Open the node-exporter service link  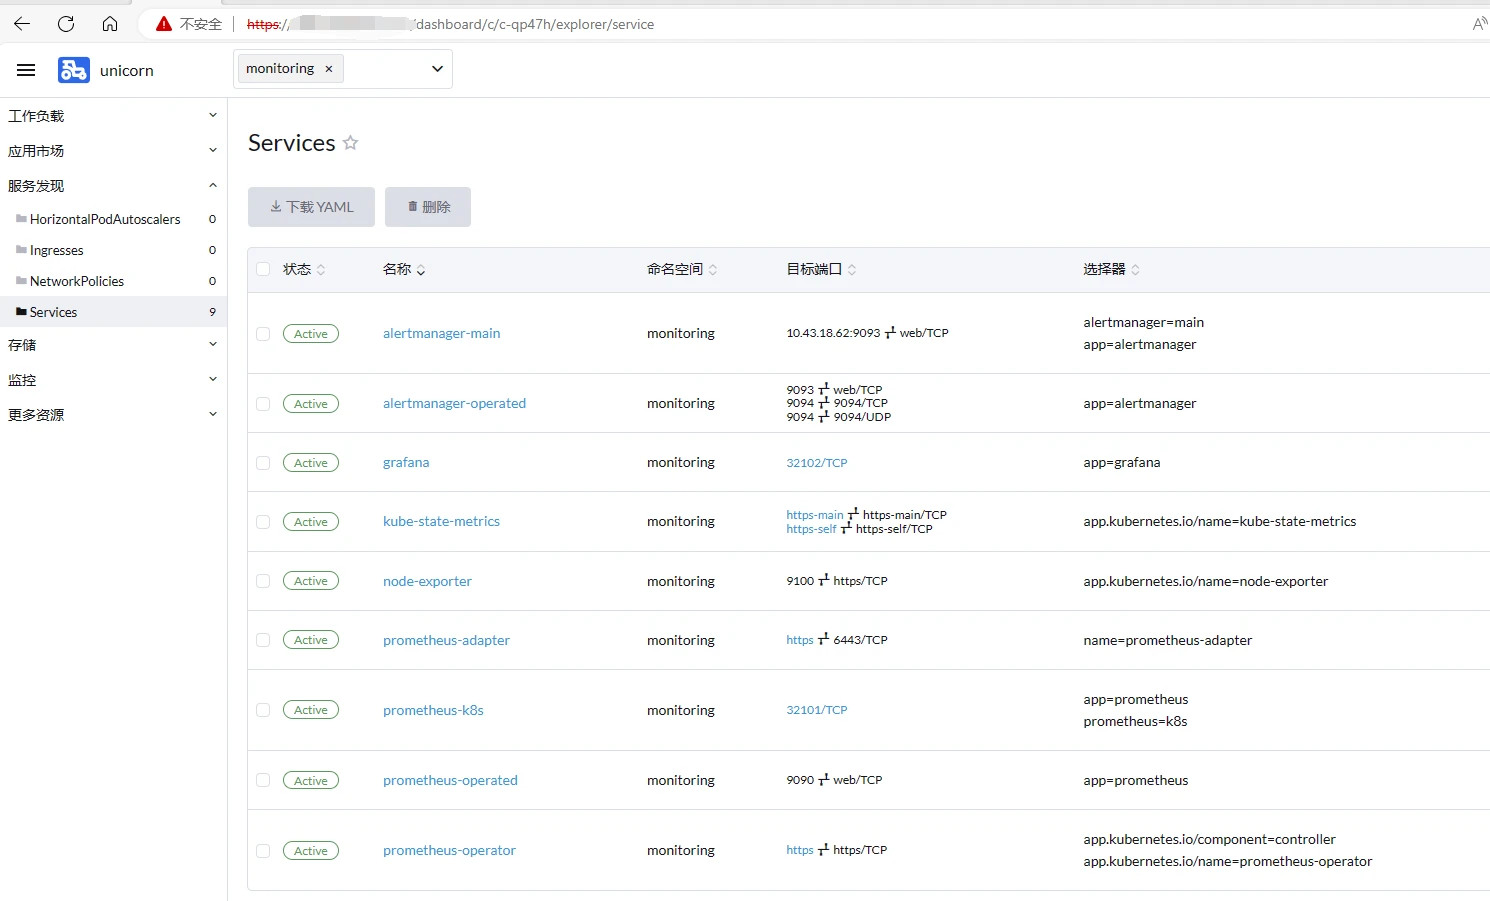click(x=427, y=581)
